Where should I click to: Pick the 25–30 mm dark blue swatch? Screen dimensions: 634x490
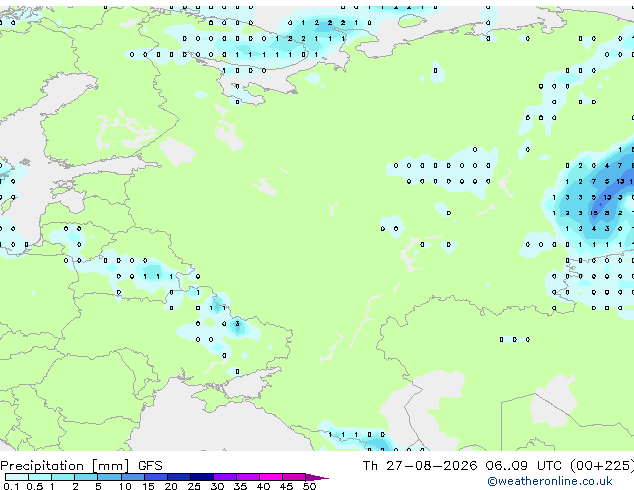pyautogui.click(x=201, y=477)
